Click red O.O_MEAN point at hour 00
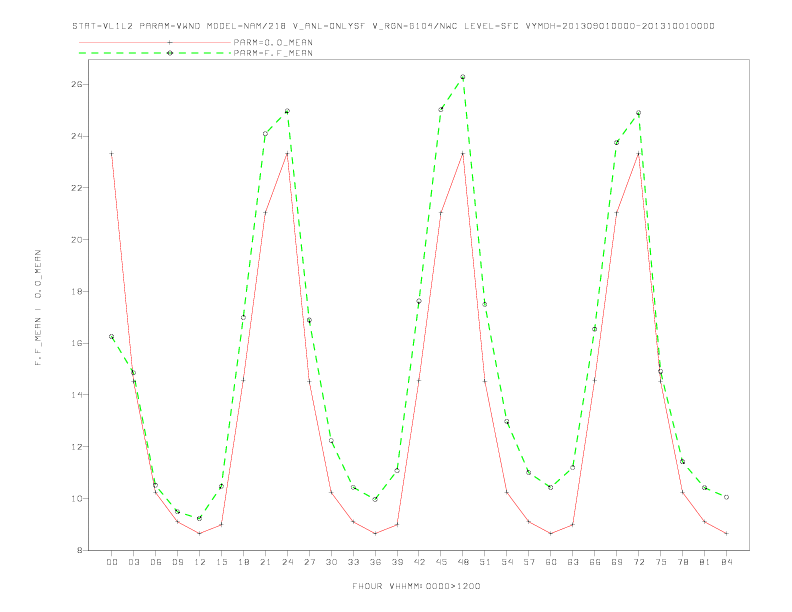The image size is (792, 612). (112, 154)
